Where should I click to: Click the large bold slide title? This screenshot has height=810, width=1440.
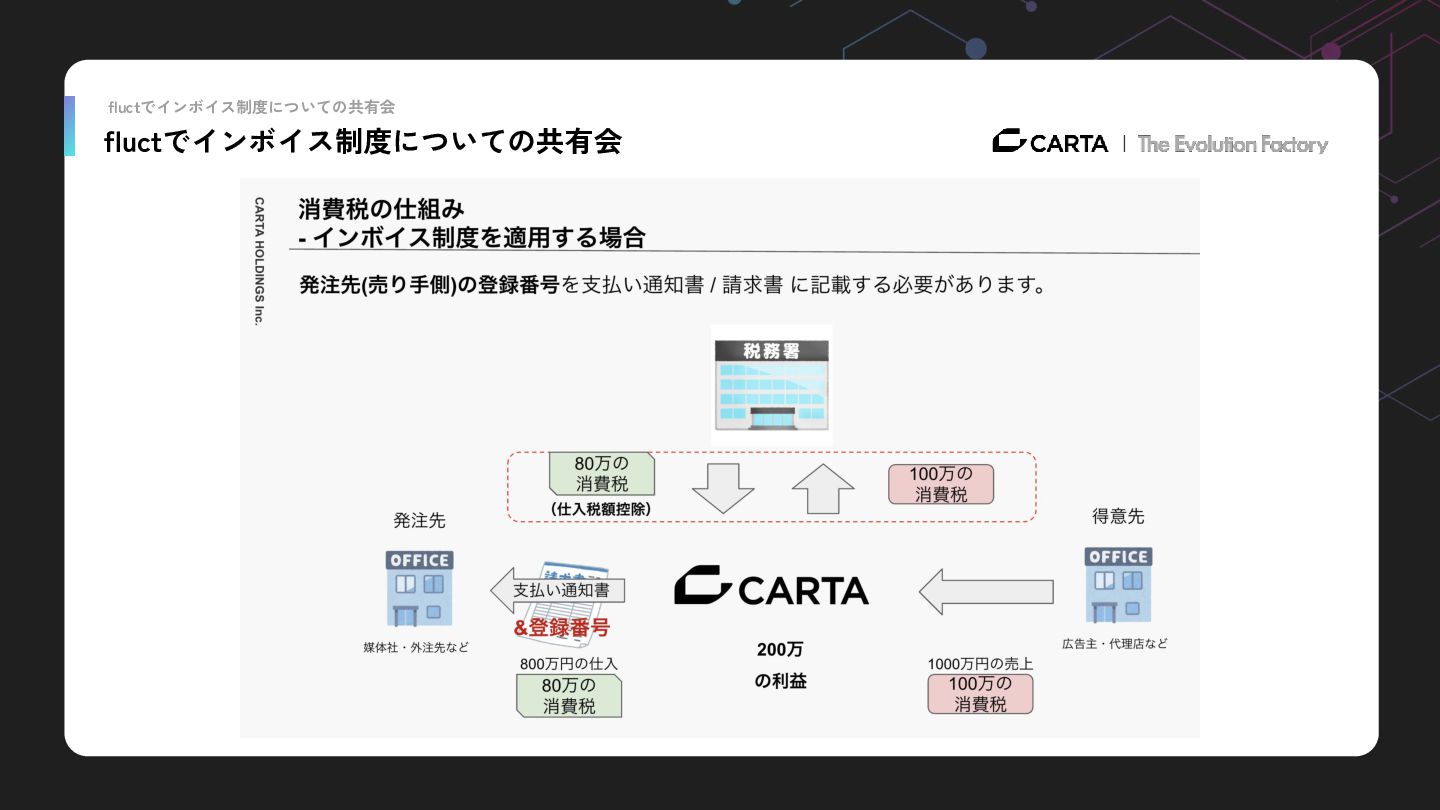point(363,142)
